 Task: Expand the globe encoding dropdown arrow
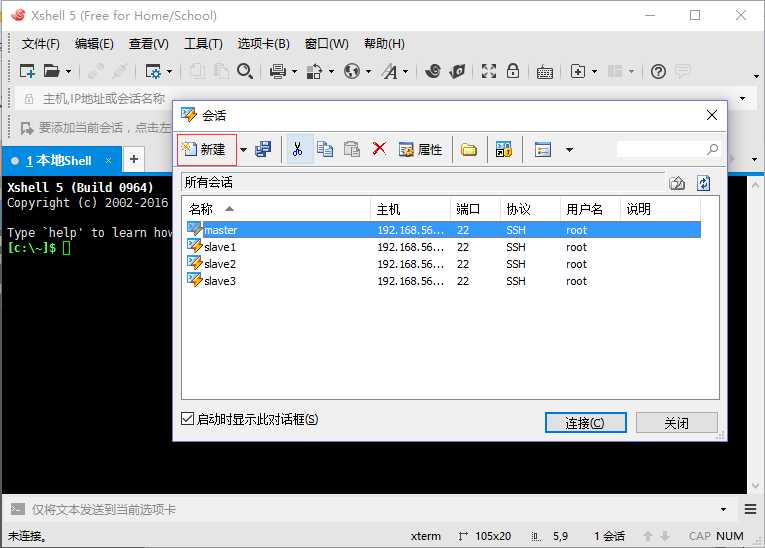click(x=368, y=72)
